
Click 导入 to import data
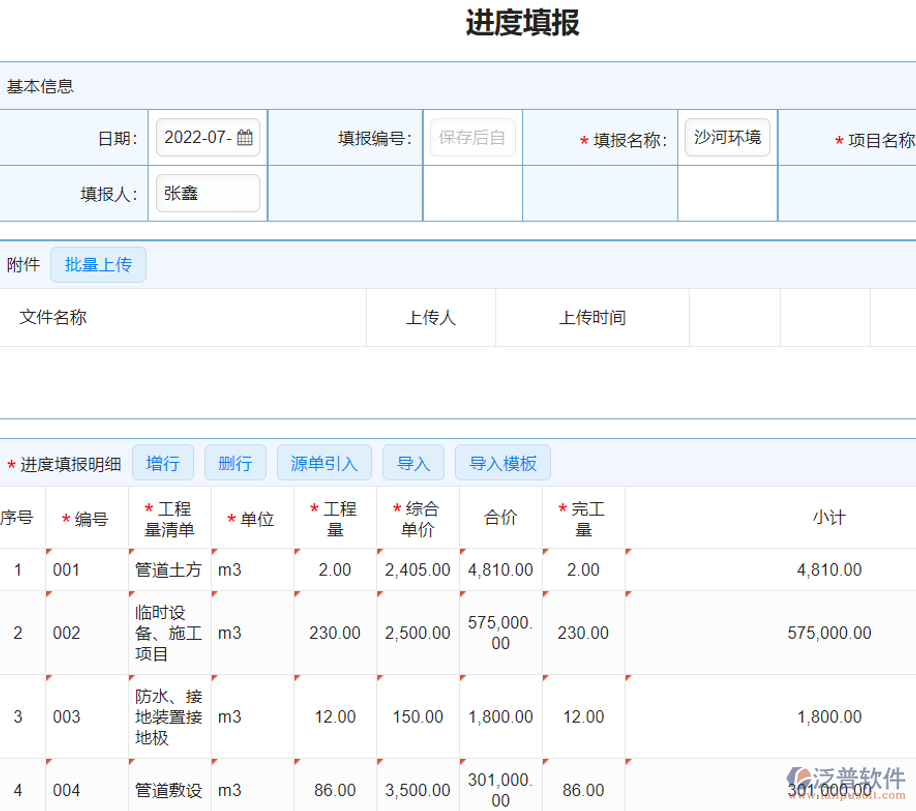tap(413, 462)
